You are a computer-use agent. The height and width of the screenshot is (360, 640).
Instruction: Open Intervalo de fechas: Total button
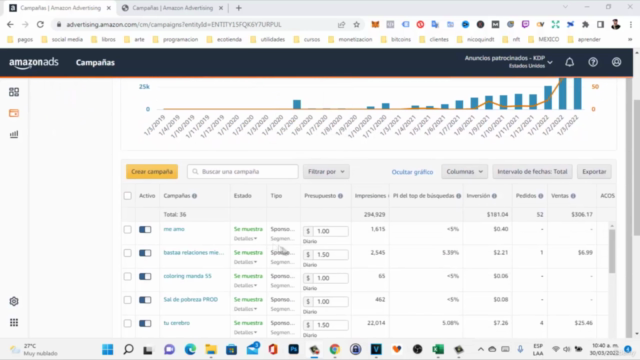pos(532,172)
